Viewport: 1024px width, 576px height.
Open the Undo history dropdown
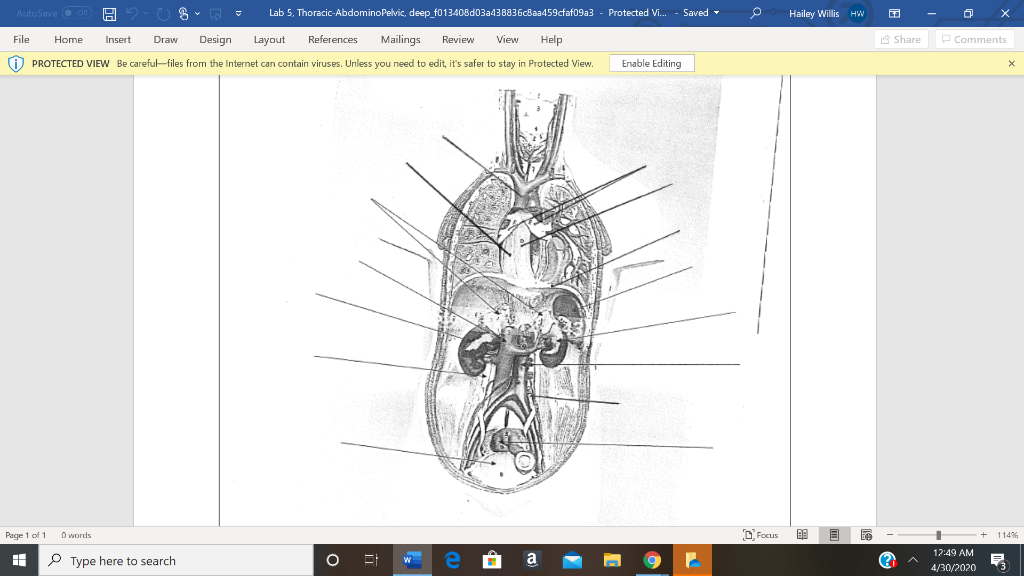pos(146,13)
